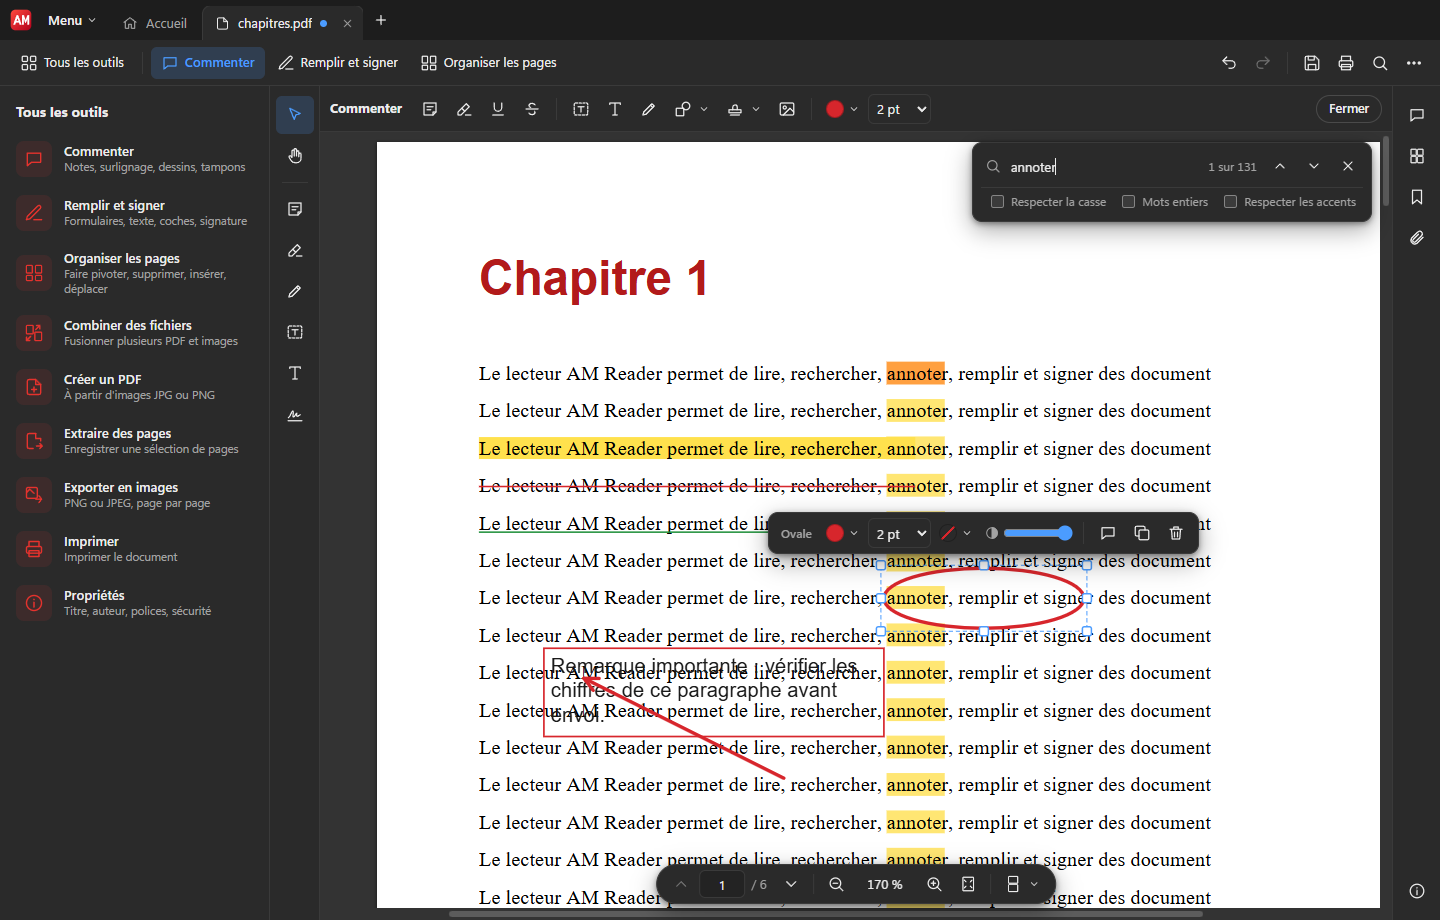The image size is (1440, 920).
Task: Activate the hand pan tool
Action: tap(295, 156)
